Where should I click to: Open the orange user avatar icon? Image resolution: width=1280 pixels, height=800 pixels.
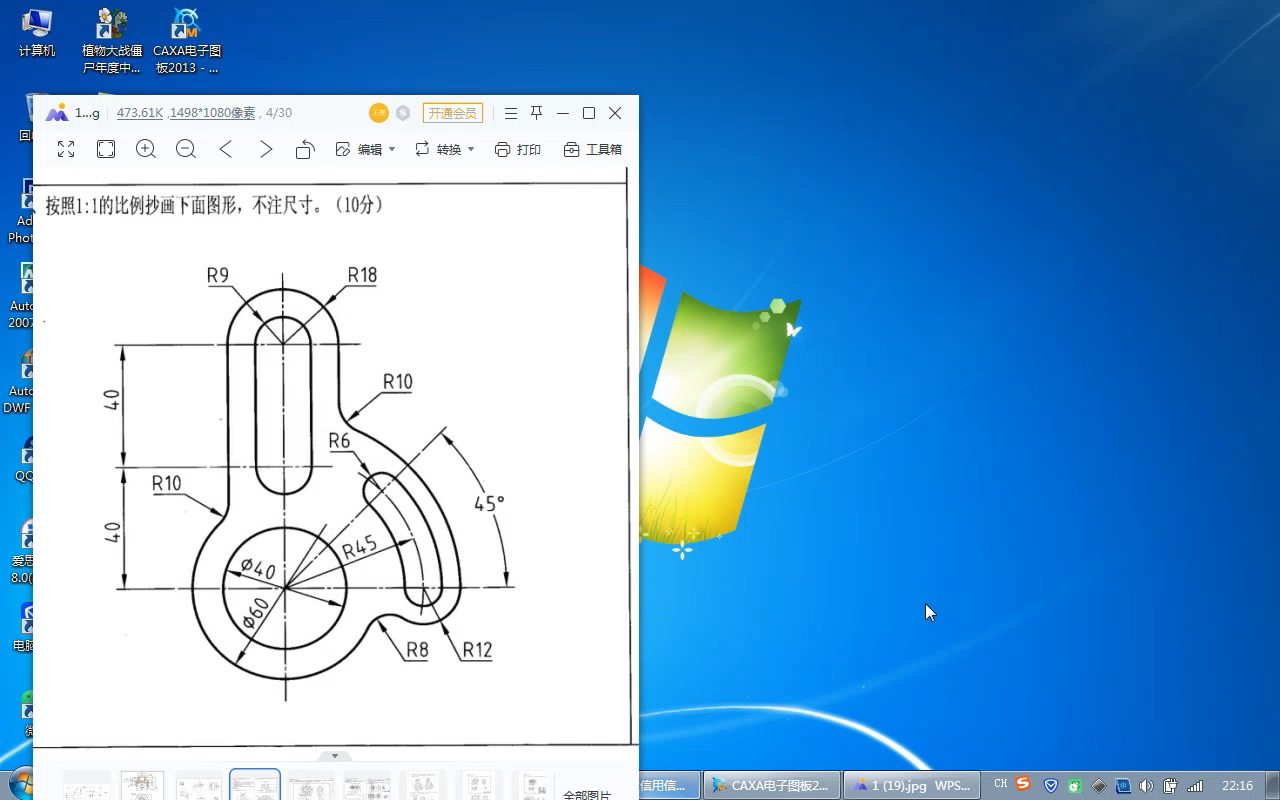tap(378, 113)
